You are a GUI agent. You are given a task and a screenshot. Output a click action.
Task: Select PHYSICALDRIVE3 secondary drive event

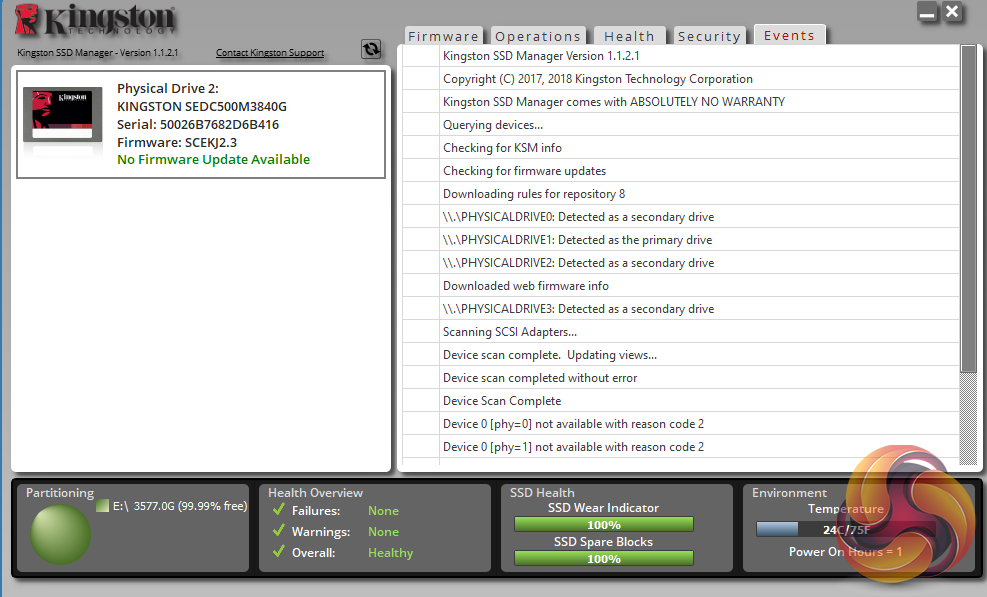(680, 309)
